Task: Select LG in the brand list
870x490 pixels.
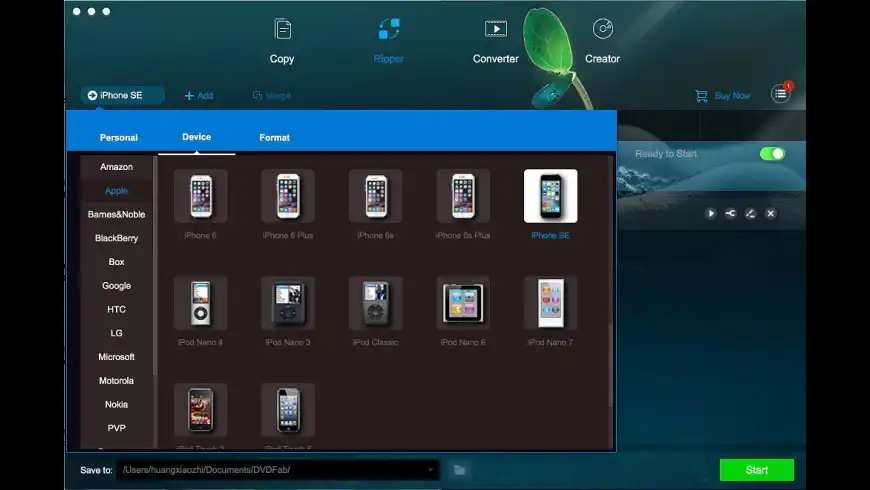Action: (117, 333)
